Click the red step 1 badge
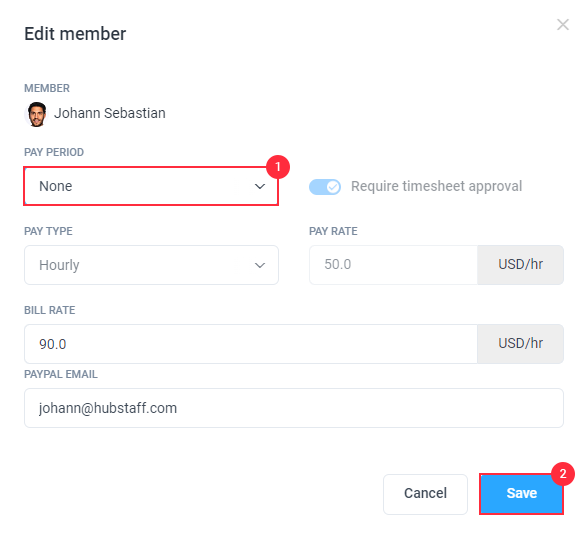The image size is (588, 540). pos(278,166)
